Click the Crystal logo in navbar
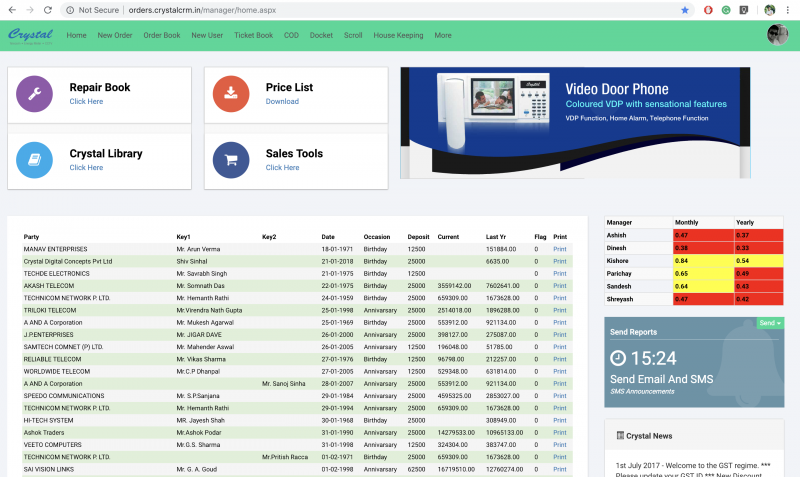This screenshot has height=477, width=800. click(30, 35)
